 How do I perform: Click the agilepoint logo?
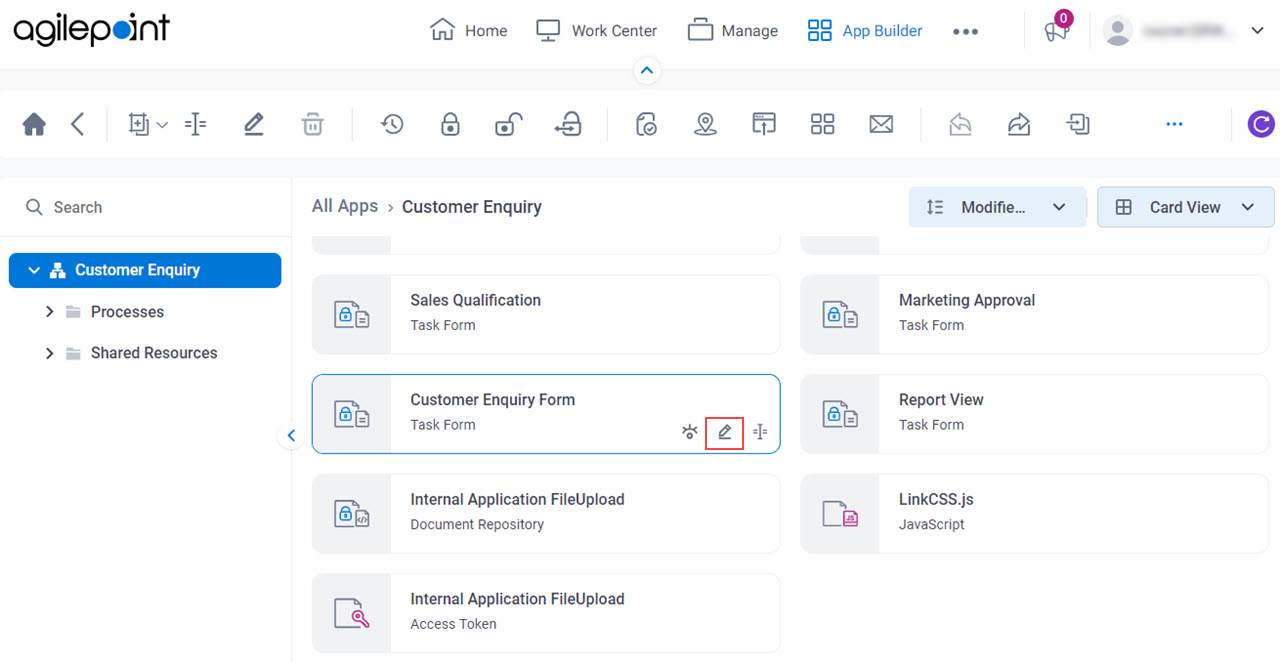92,30
